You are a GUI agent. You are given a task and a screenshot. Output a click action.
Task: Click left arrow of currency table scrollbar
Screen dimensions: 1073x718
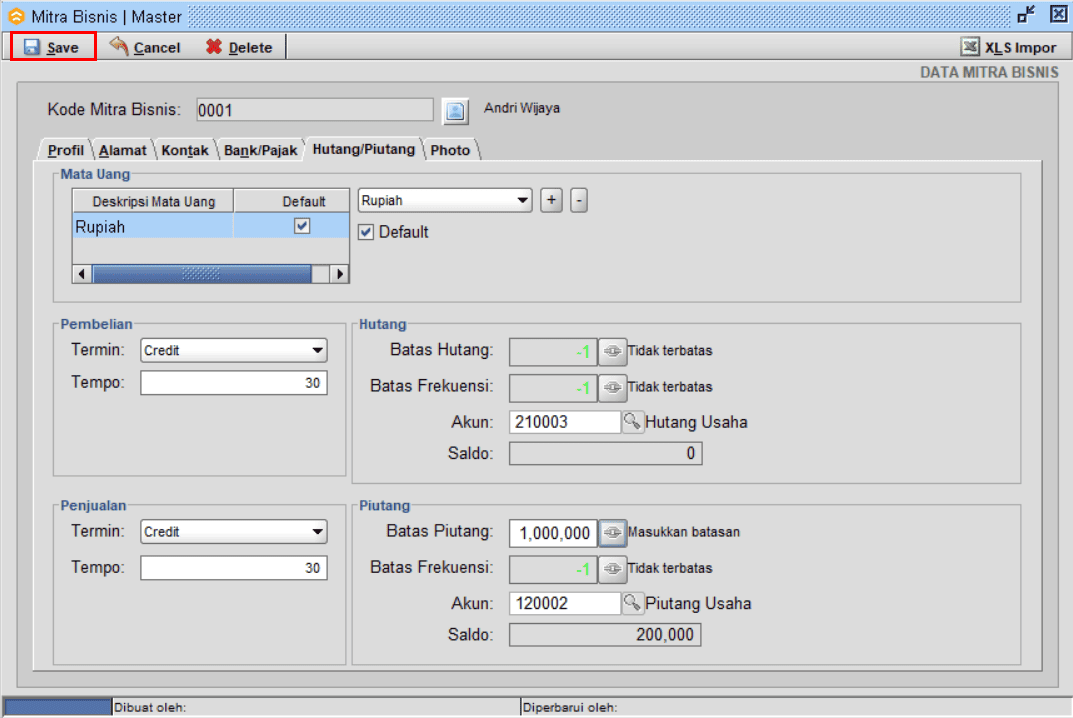[x=82, y=274]
